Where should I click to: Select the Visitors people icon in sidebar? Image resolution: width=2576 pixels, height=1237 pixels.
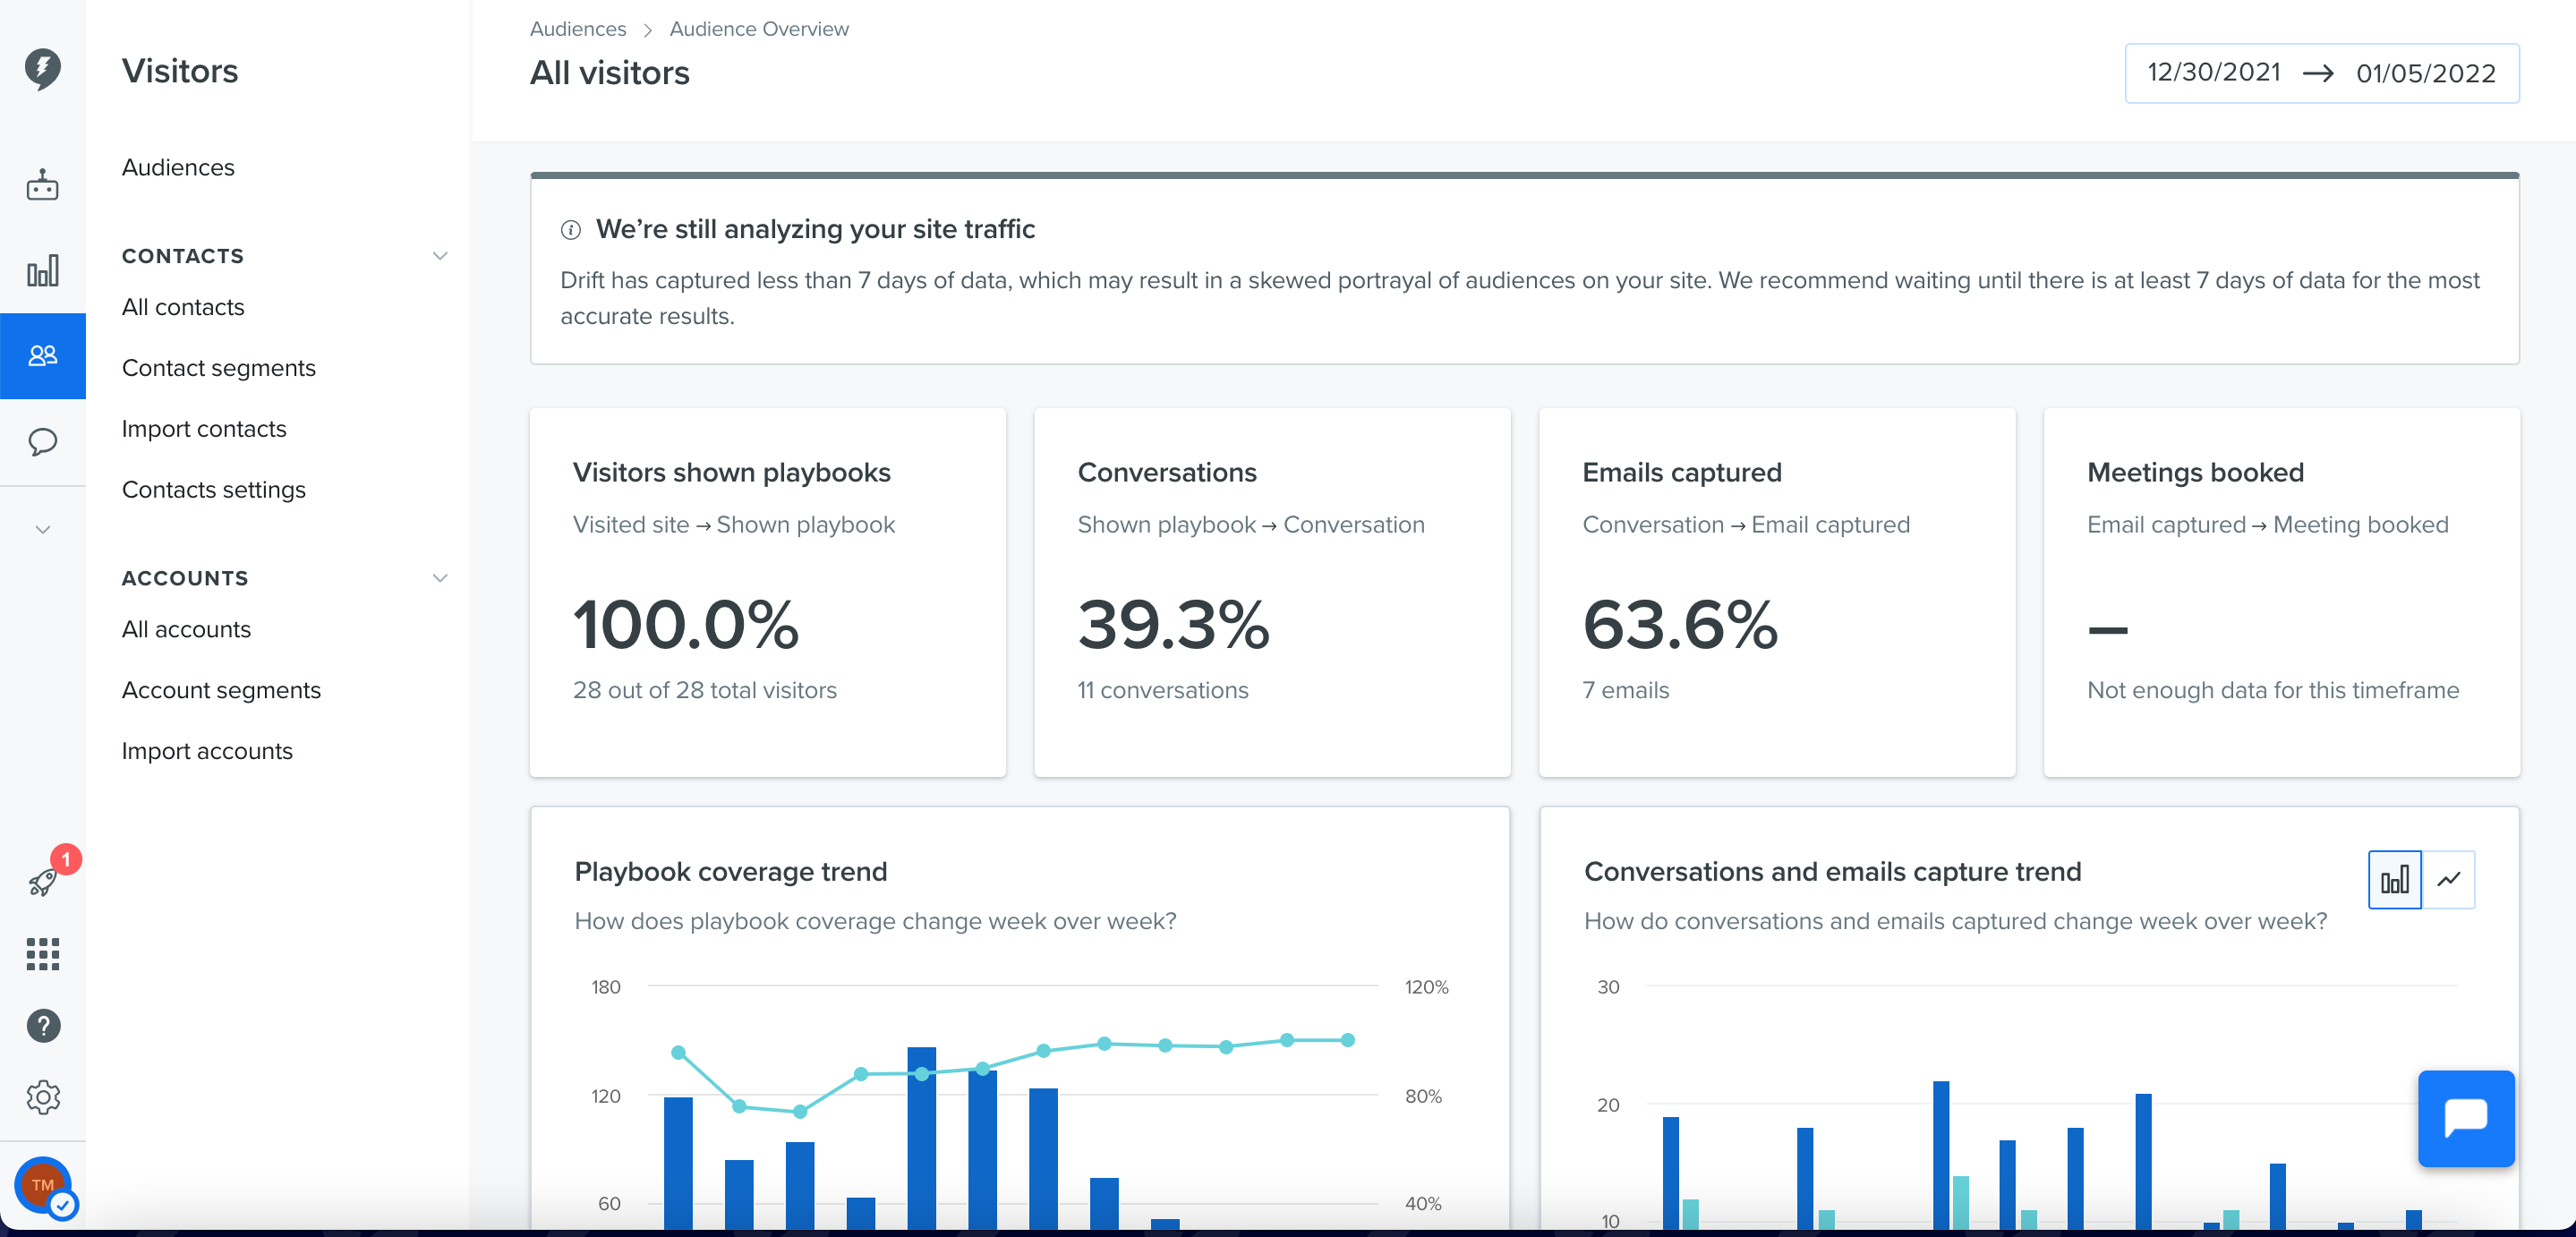coord(42,356)
